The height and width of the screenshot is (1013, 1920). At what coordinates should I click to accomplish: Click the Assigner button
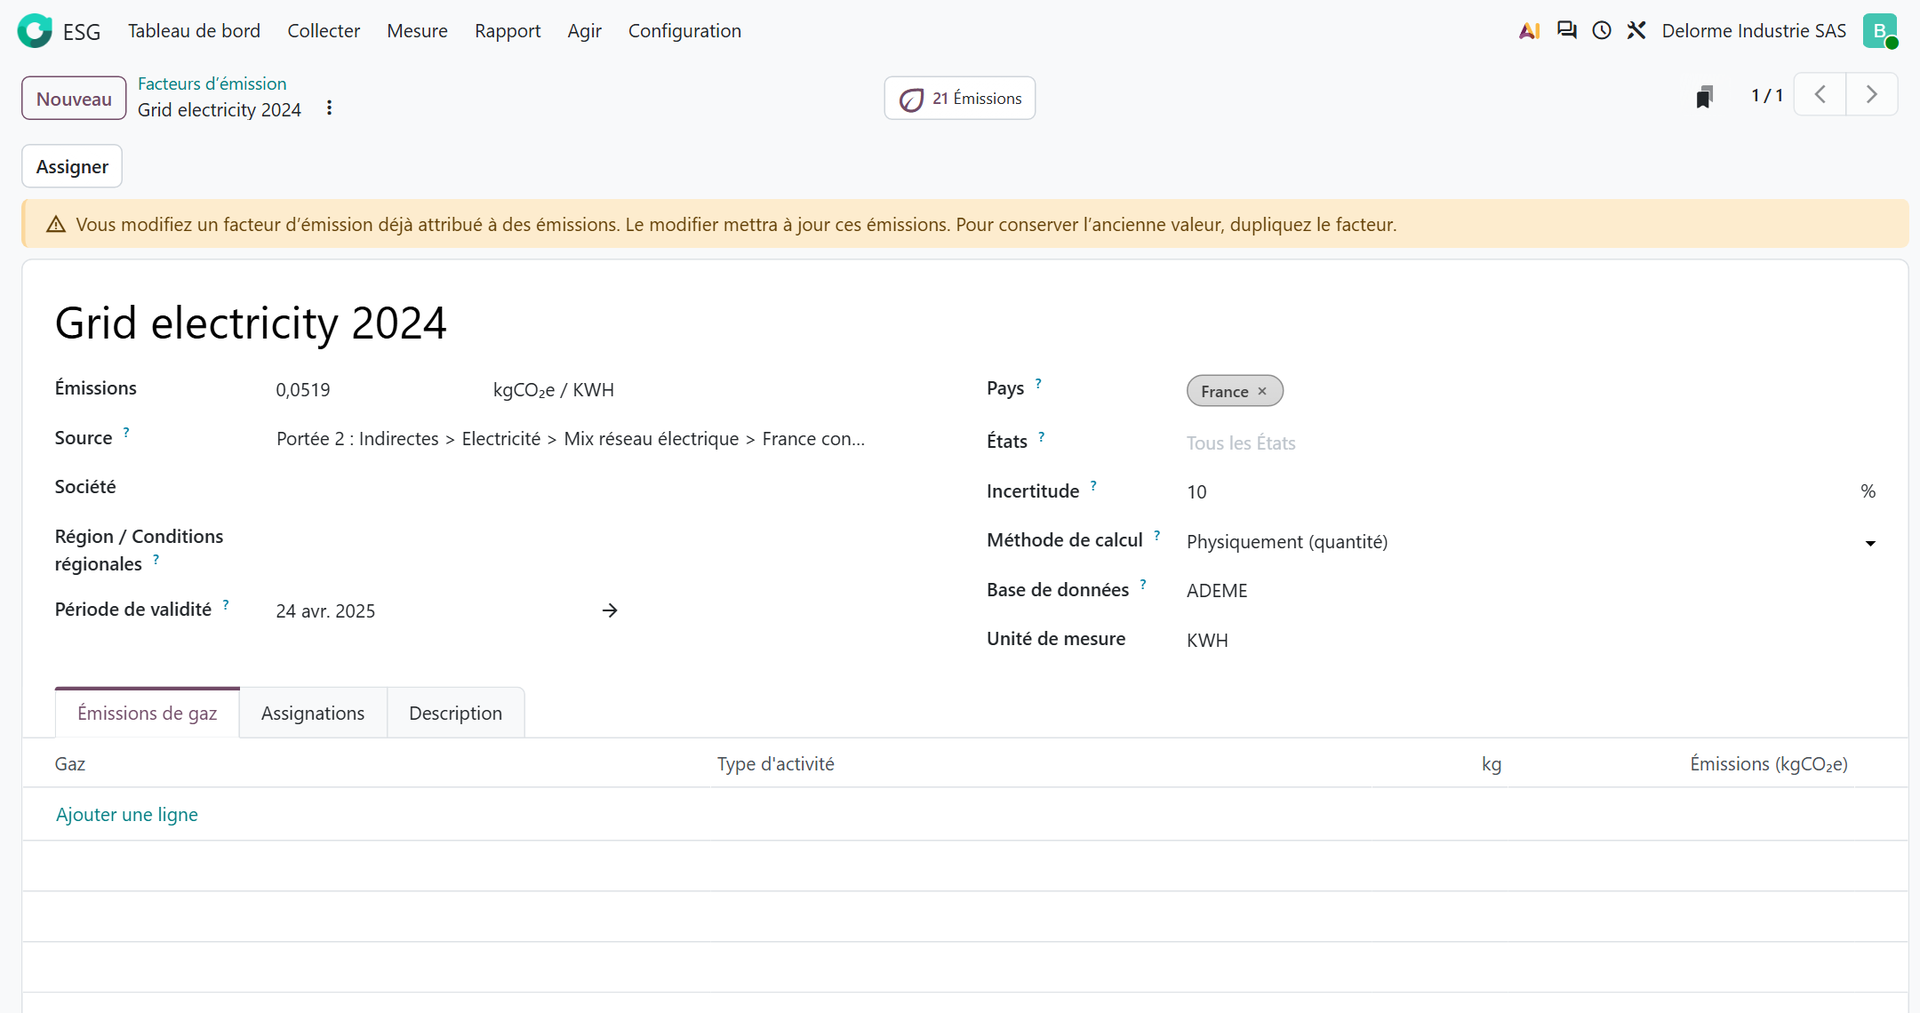[x=72, y=166]
